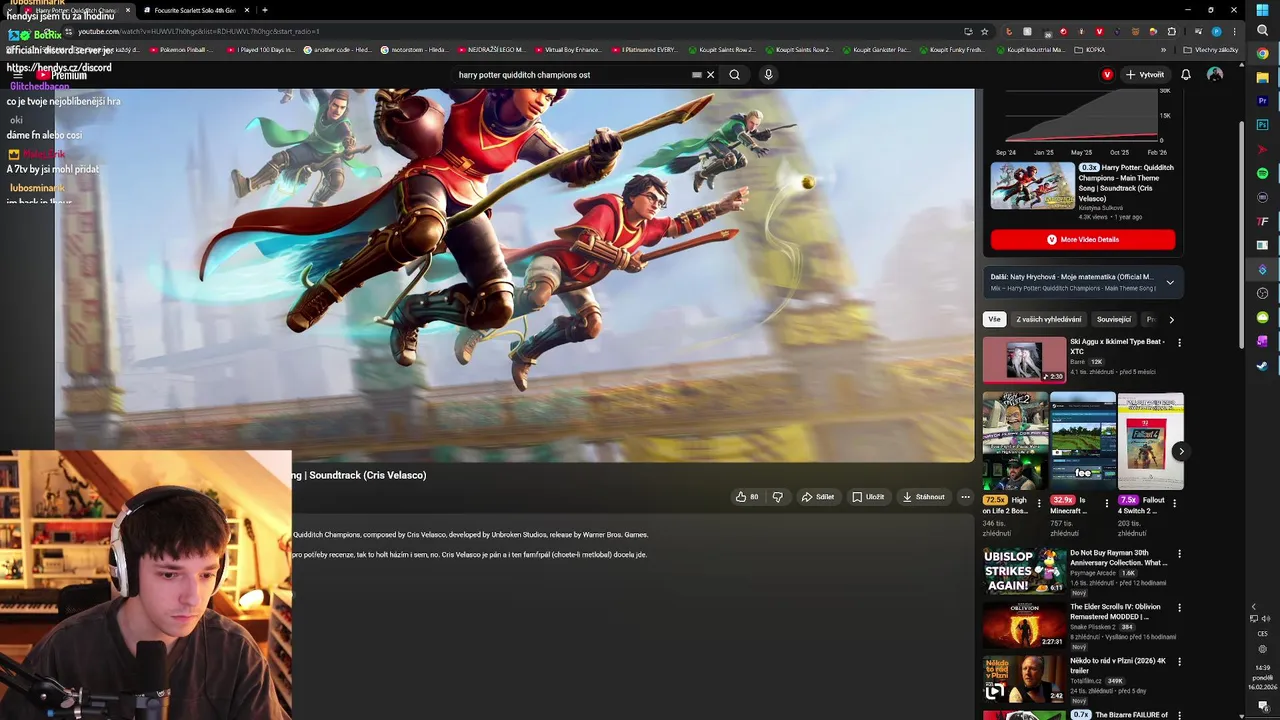Open File Explorer from taskbar

(1262, 78)
